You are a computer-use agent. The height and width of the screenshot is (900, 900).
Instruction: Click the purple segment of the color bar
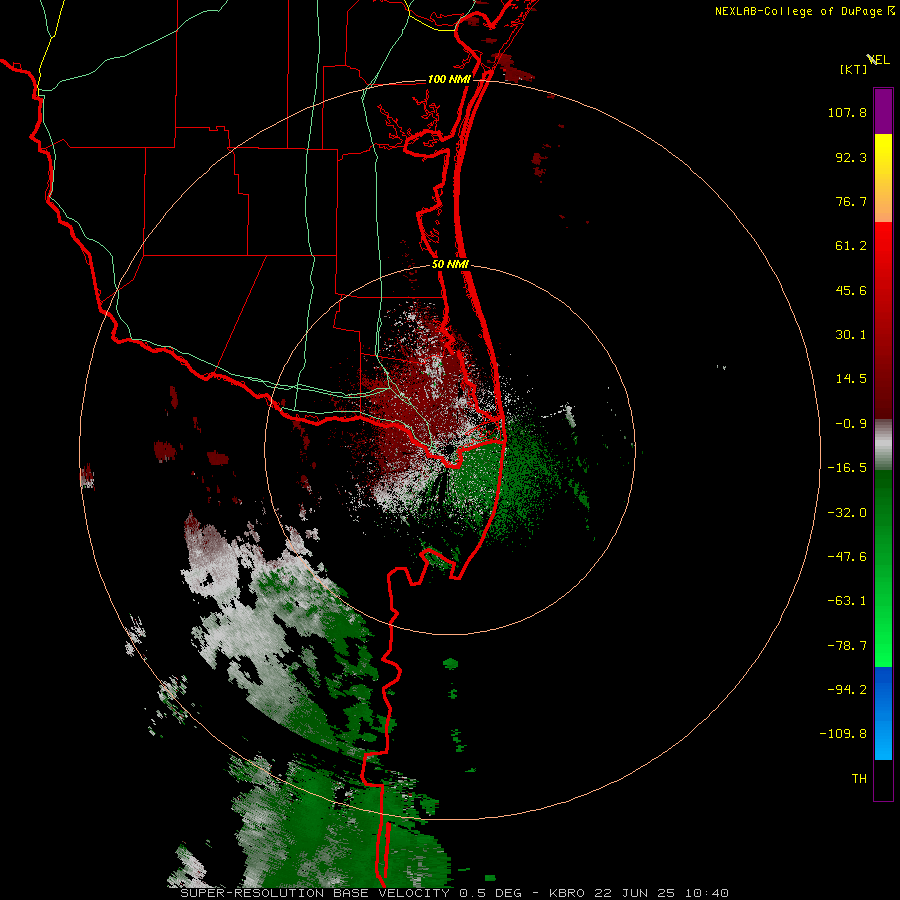pos(883,111)
